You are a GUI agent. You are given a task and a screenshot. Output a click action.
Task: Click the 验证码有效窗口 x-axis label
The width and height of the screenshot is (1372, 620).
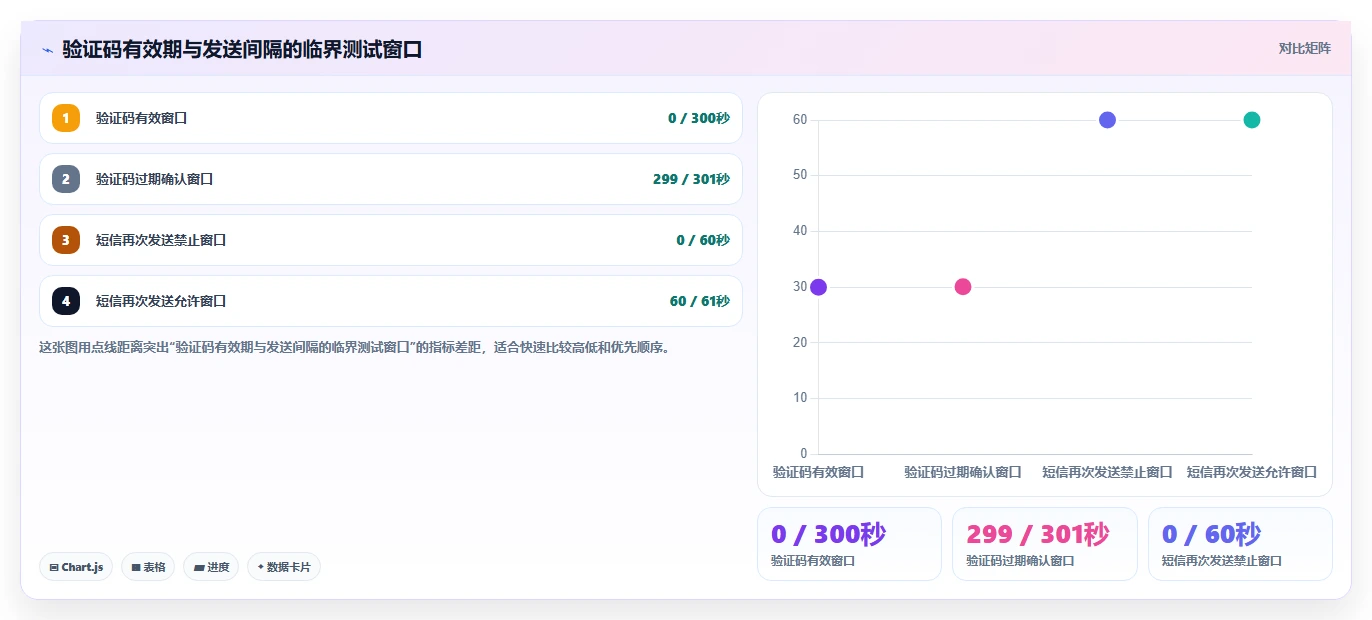click(x=818, y=472)
